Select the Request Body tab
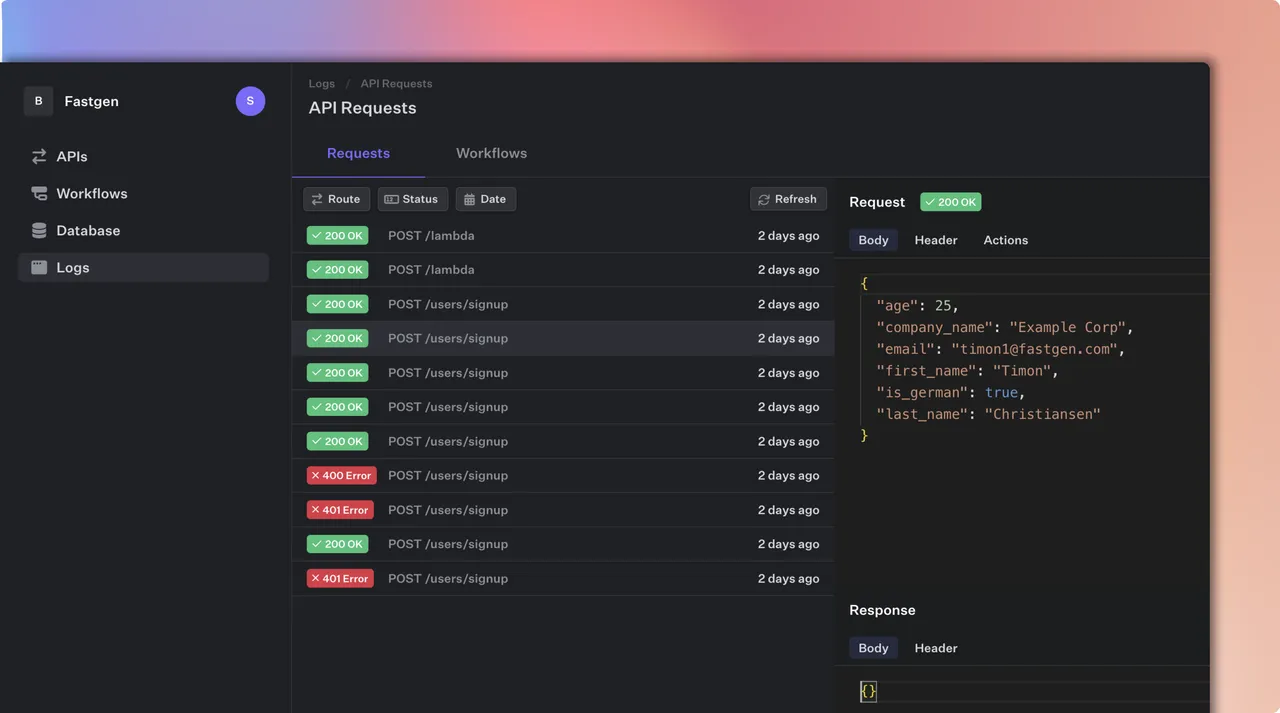The width and height of the screenshot is (1280, 713). (x=873, y=240)
